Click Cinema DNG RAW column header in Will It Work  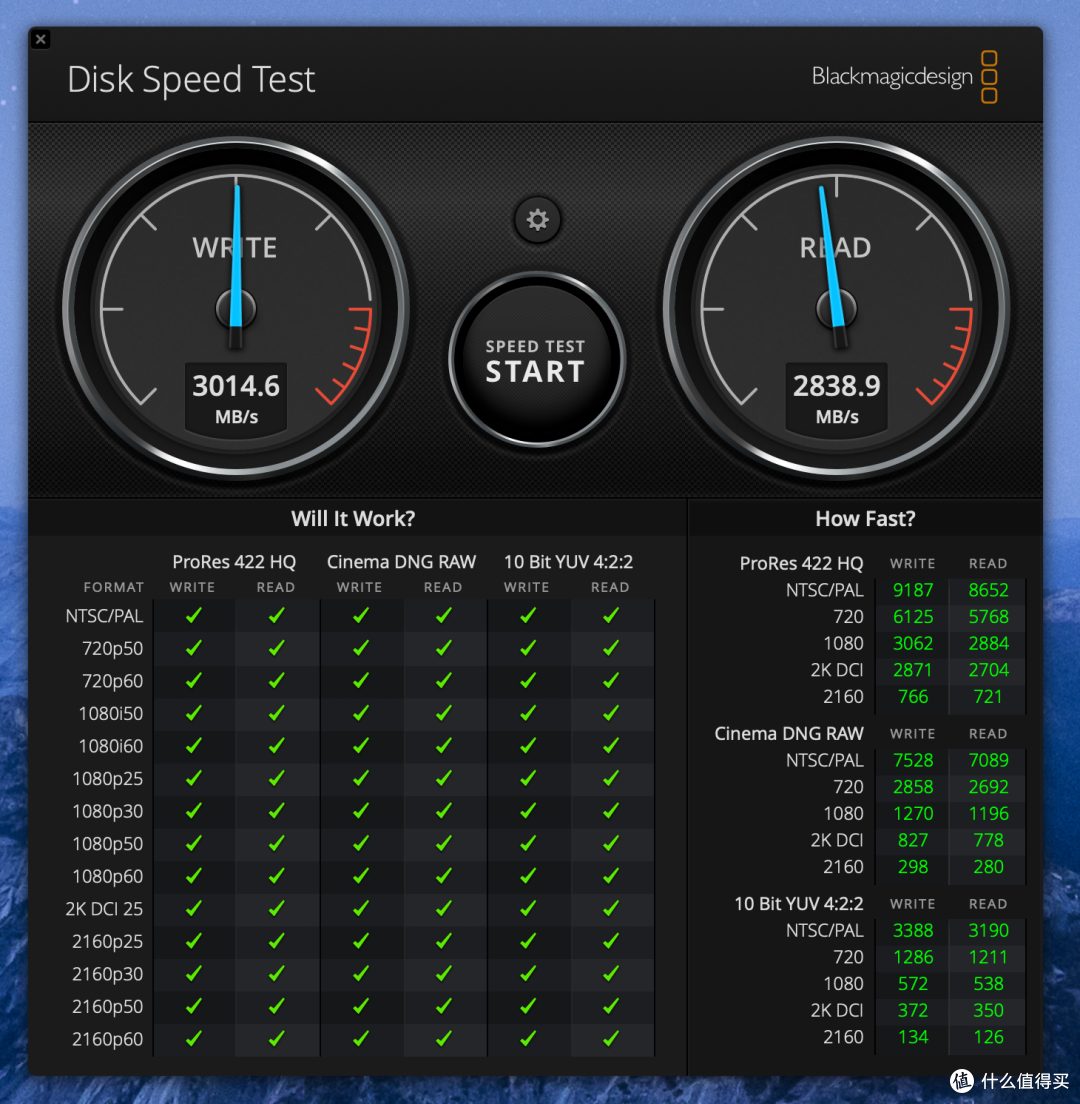(401, 562)
